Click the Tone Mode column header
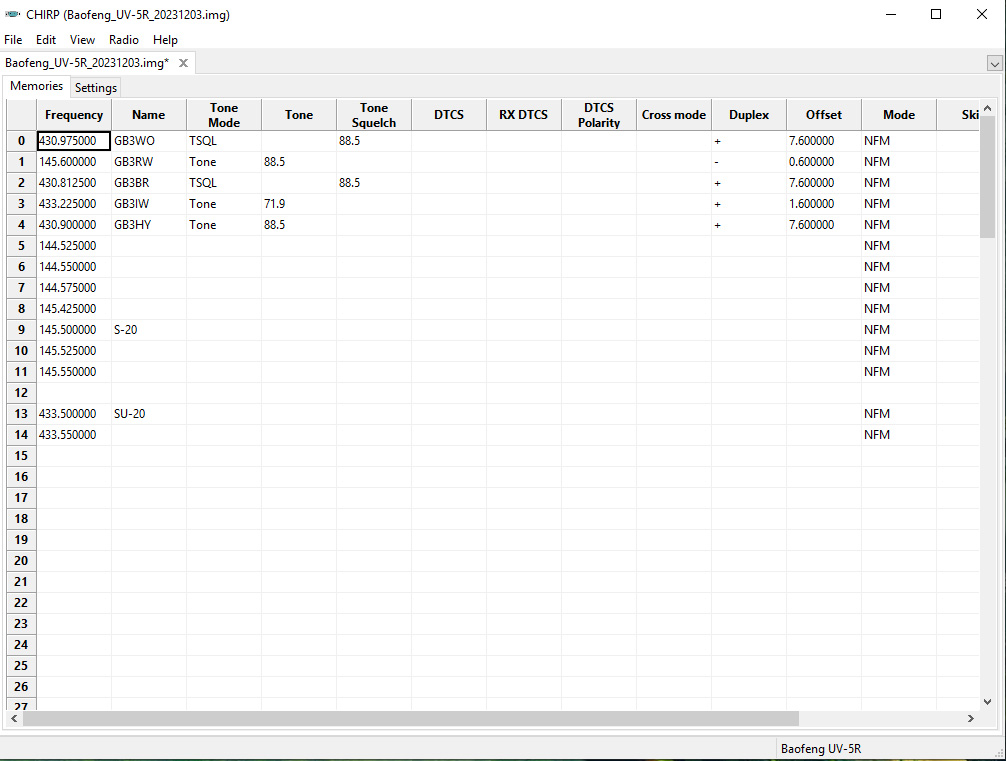 (224, 115)
